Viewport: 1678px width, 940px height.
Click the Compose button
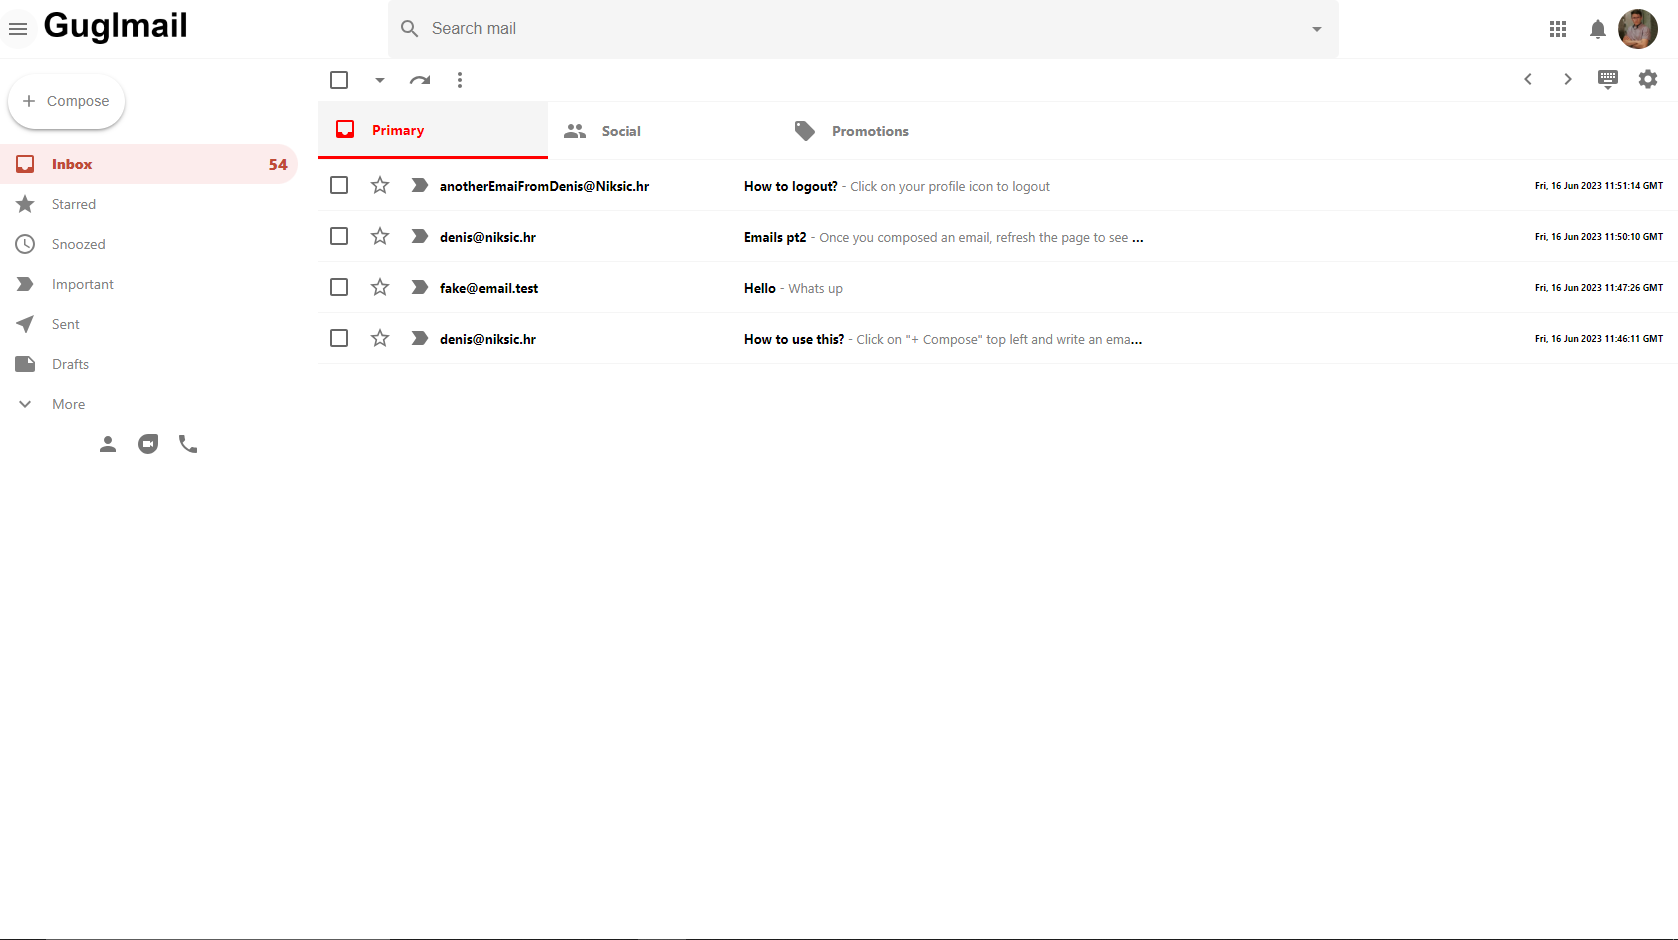tap(66, 101)
